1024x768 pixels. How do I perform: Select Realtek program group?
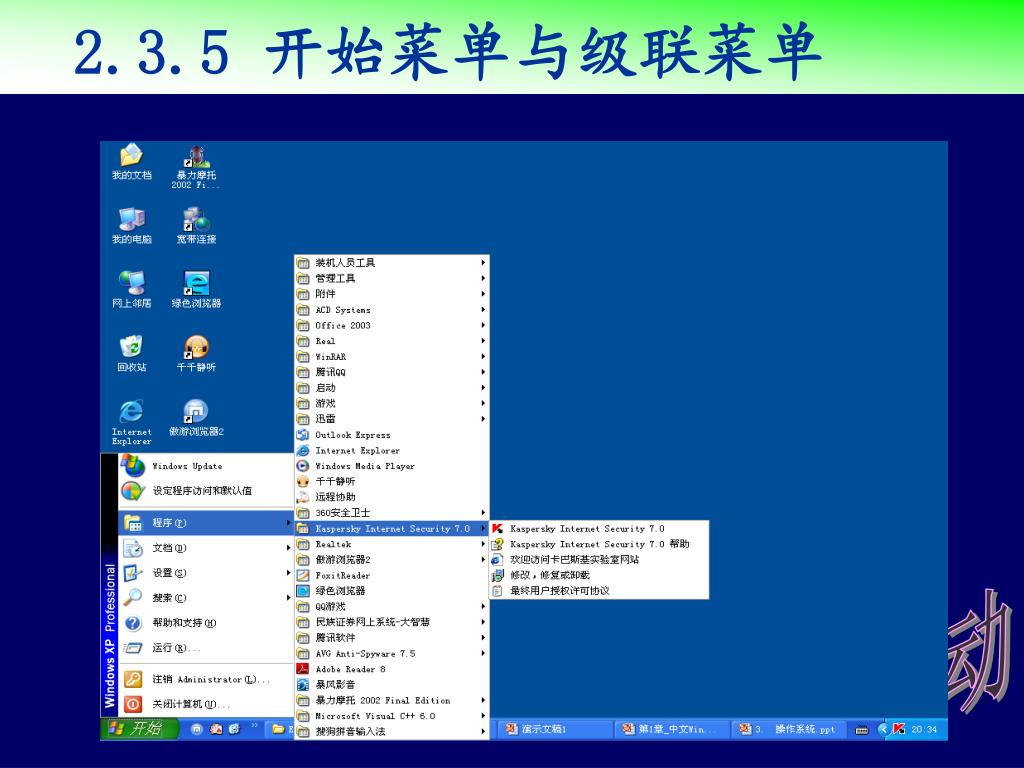(x=392, y=544)
